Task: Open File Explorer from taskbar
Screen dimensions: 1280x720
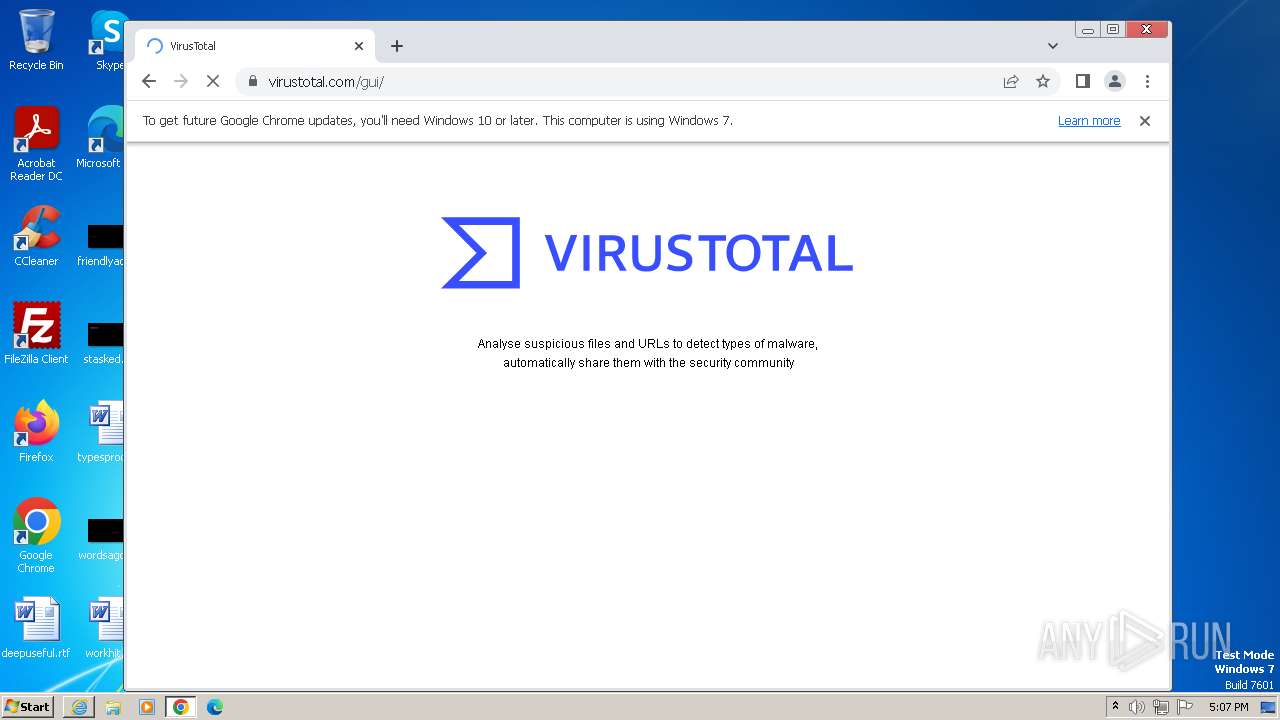Action: click(113, 707)
